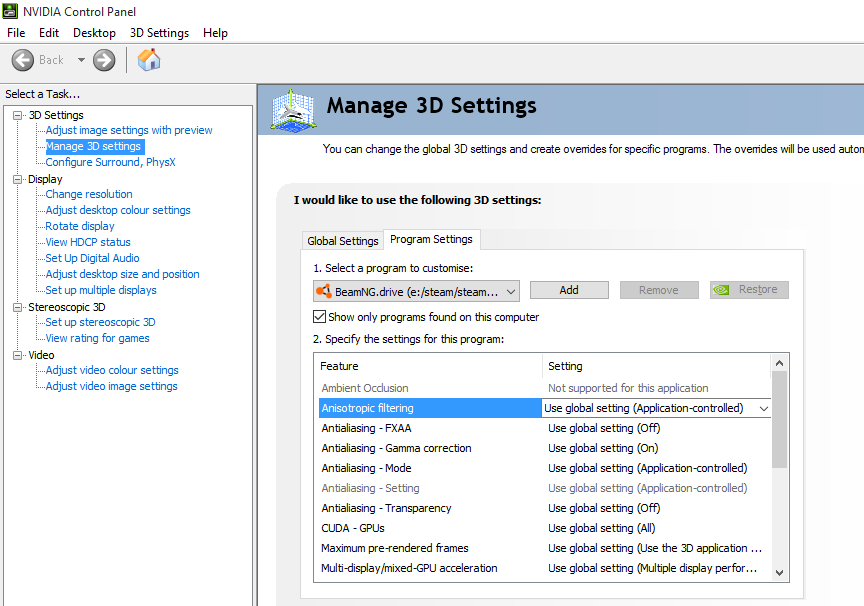This screenshot has height=606, width=864.
Task: Open Set up stereoscopic 3D
Action: [x=100, y=322]
